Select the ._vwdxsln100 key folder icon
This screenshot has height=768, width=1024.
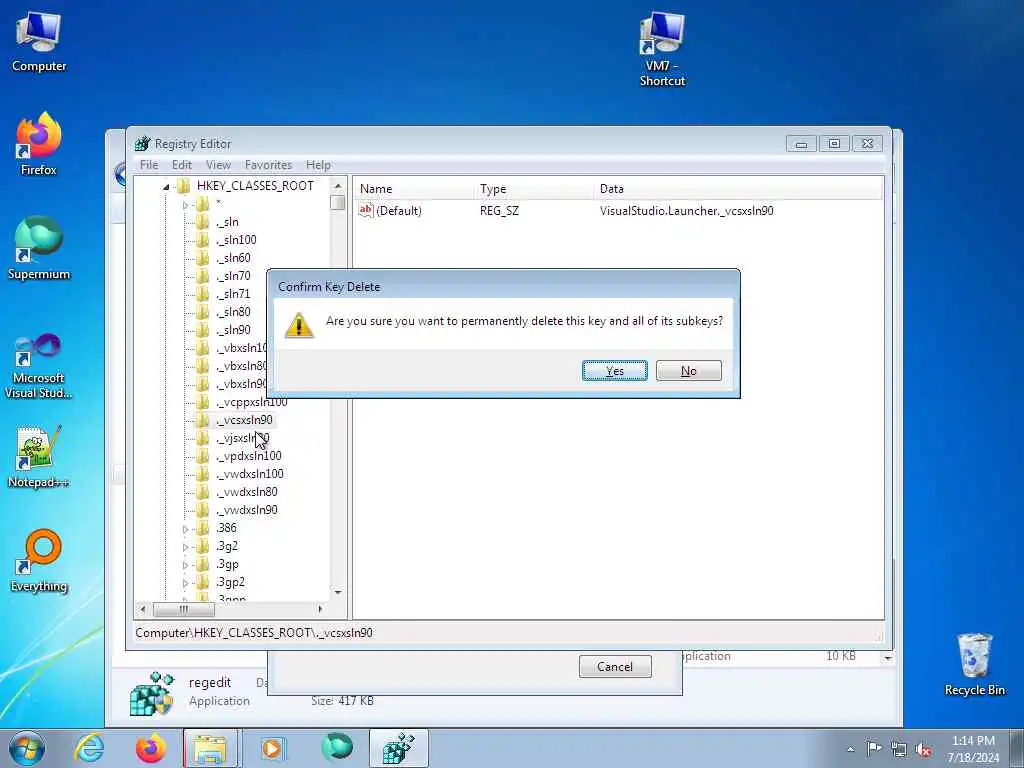pos(203,473)
